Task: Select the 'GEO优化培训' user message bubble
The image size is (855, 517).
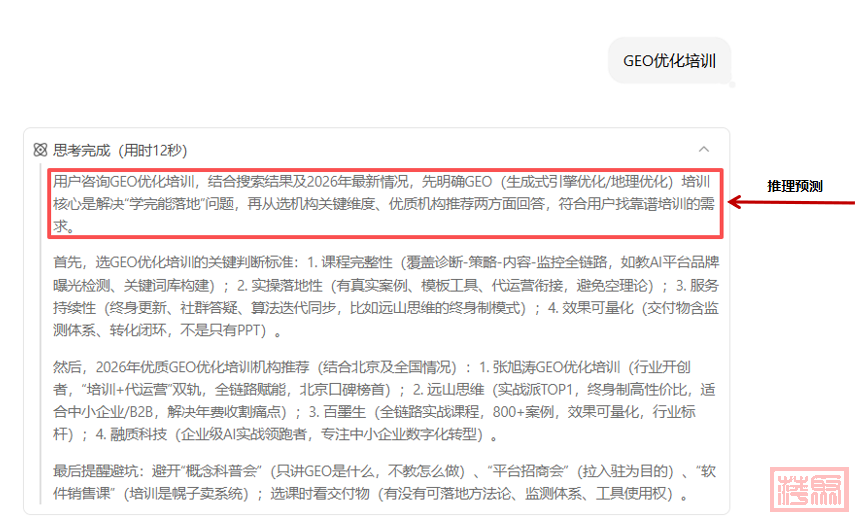Action: [669, 60]
